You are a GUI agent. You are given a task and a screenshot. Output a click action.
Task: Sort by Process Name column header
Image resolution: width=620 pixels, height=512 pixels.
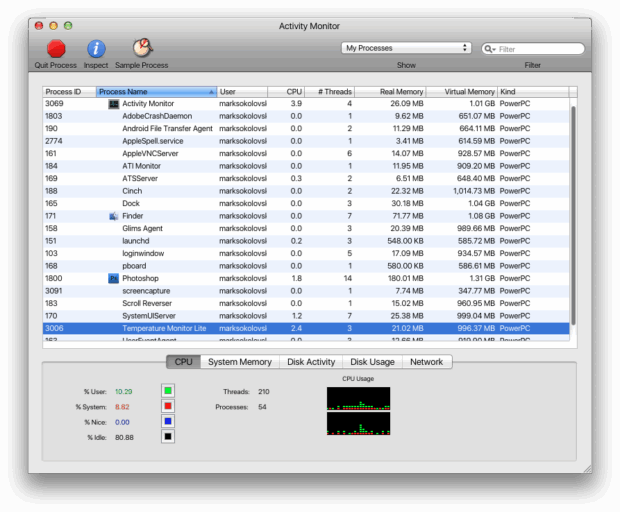pyautogui.click(x=155, y=91)
